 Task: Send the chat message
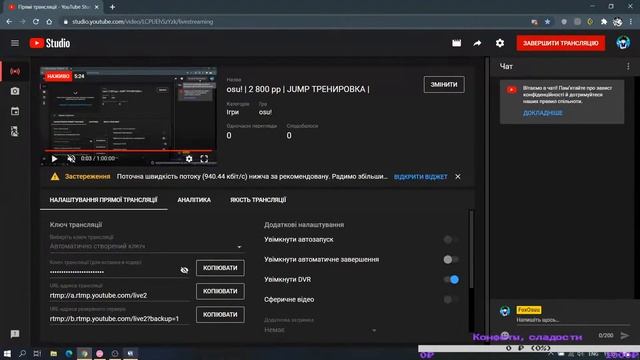[x=624, y=336]
